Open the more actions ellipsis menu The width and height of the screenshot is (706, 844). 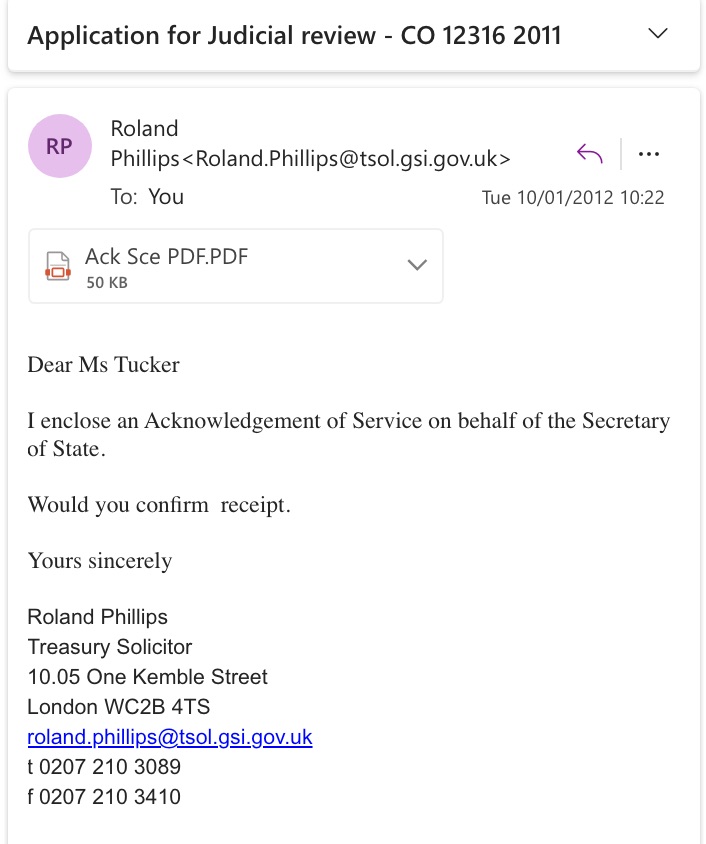click(649, 154)
